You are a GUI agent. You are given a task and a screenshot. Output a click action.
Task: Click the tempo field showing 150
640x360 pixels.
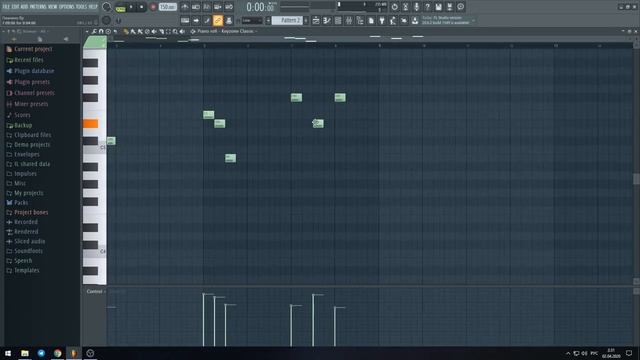(x=167, y=7)
